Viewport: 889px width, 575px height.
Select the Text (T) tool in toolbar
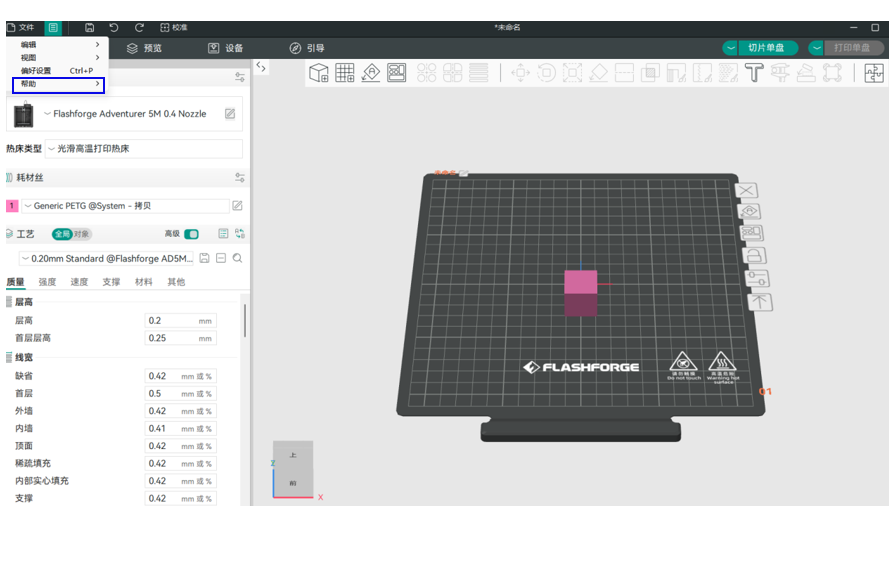point(753,73)
